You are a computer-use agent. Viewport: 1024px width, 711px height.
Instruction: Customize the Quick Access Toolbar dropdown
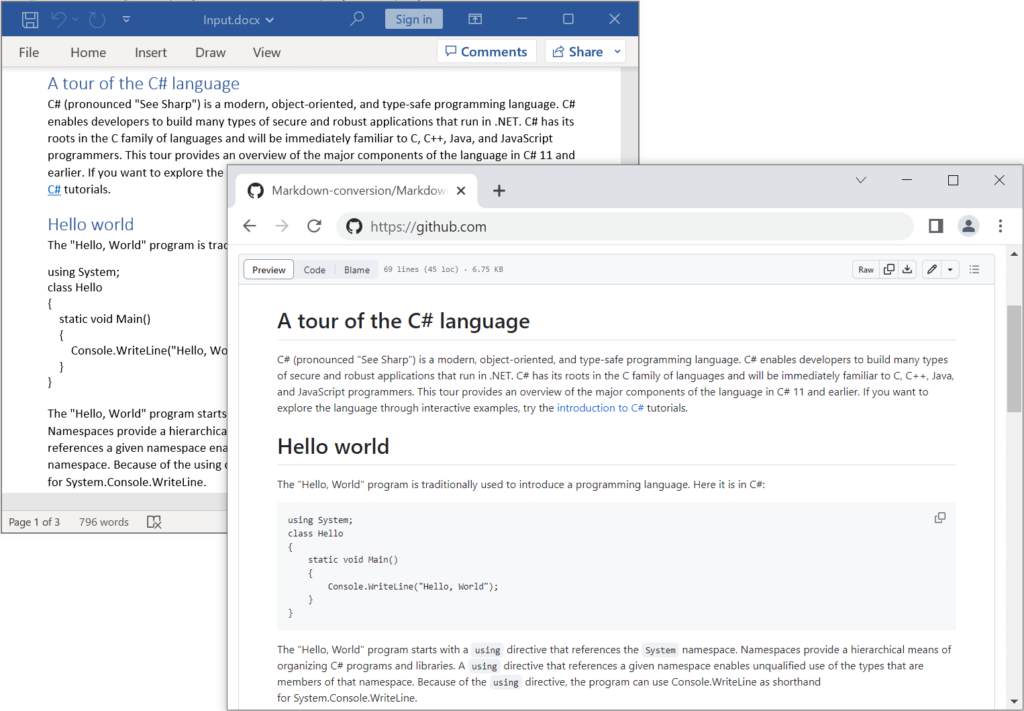tap(126, 18)
